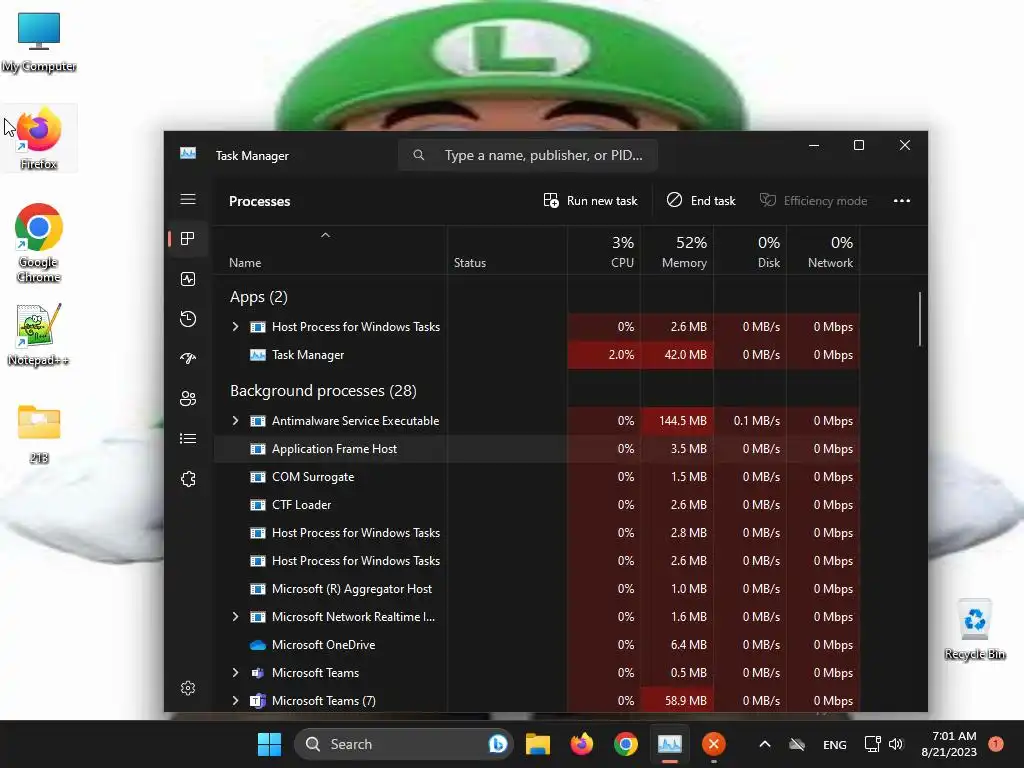
Task: Expand the Antimalware Service Executable row
Action: pyautogui.click(x=235, y=421)
